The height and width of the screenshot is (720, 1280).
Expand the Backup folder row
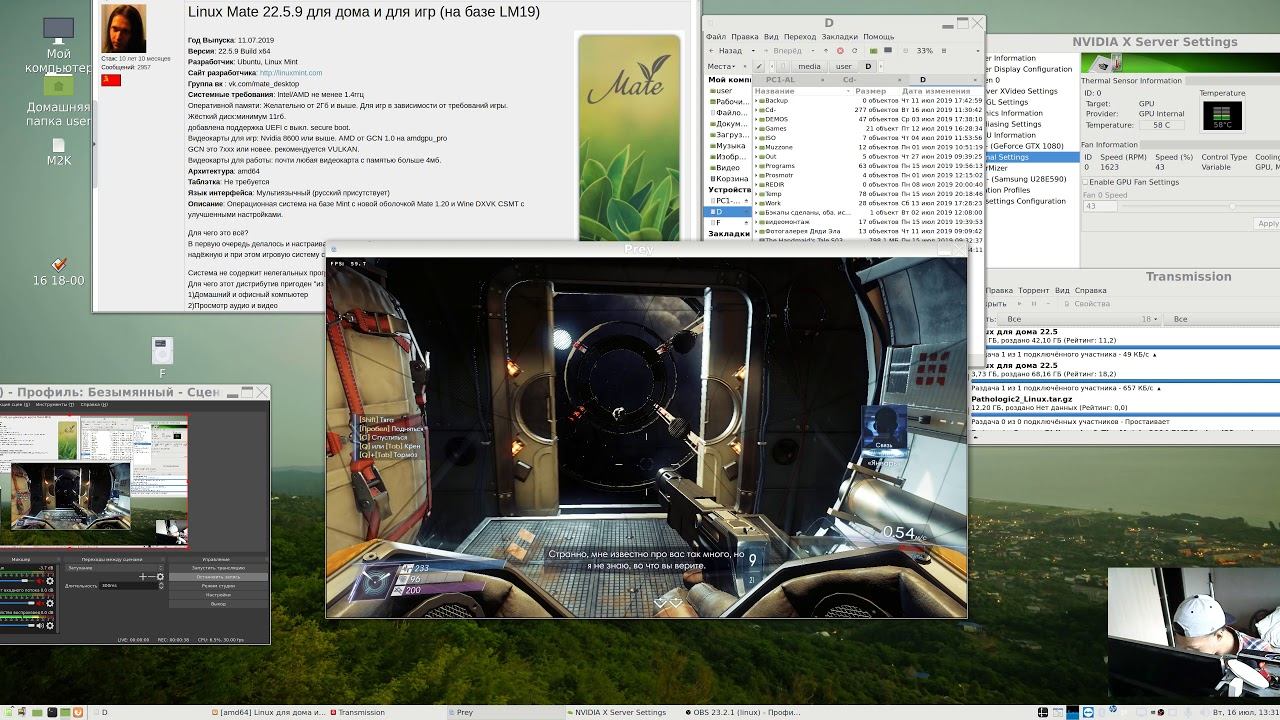pos(756,100)
